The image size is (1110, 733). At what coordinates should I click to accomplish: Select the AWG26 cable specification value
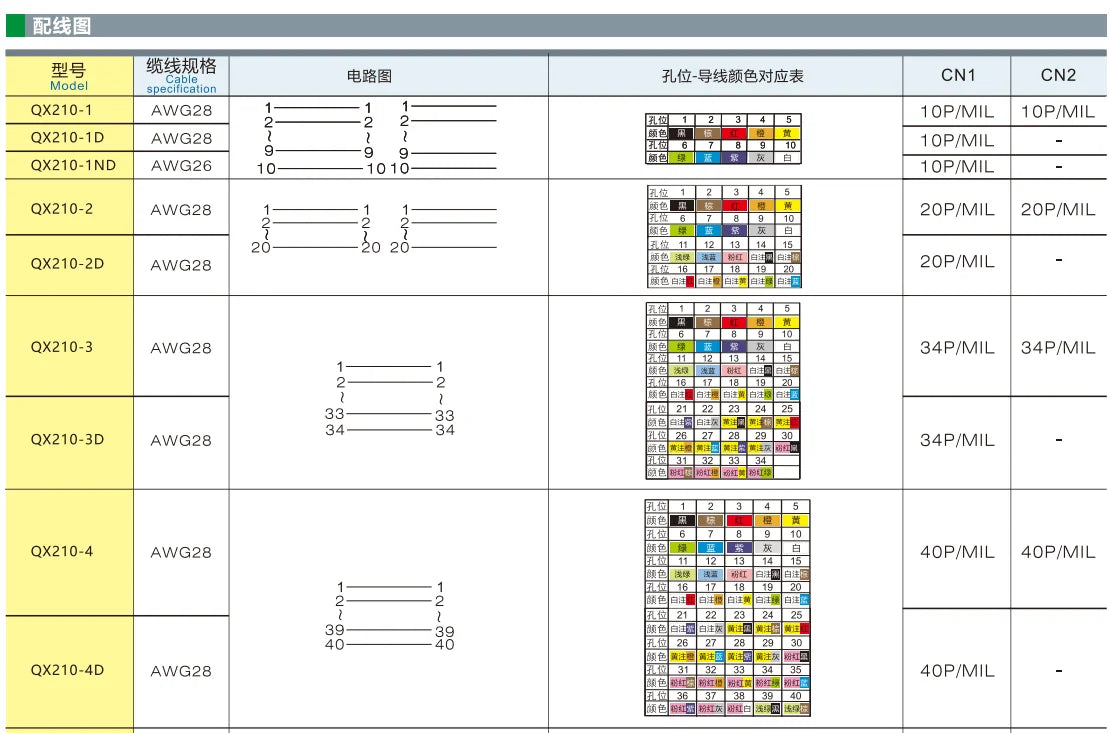tap(181, 166)
